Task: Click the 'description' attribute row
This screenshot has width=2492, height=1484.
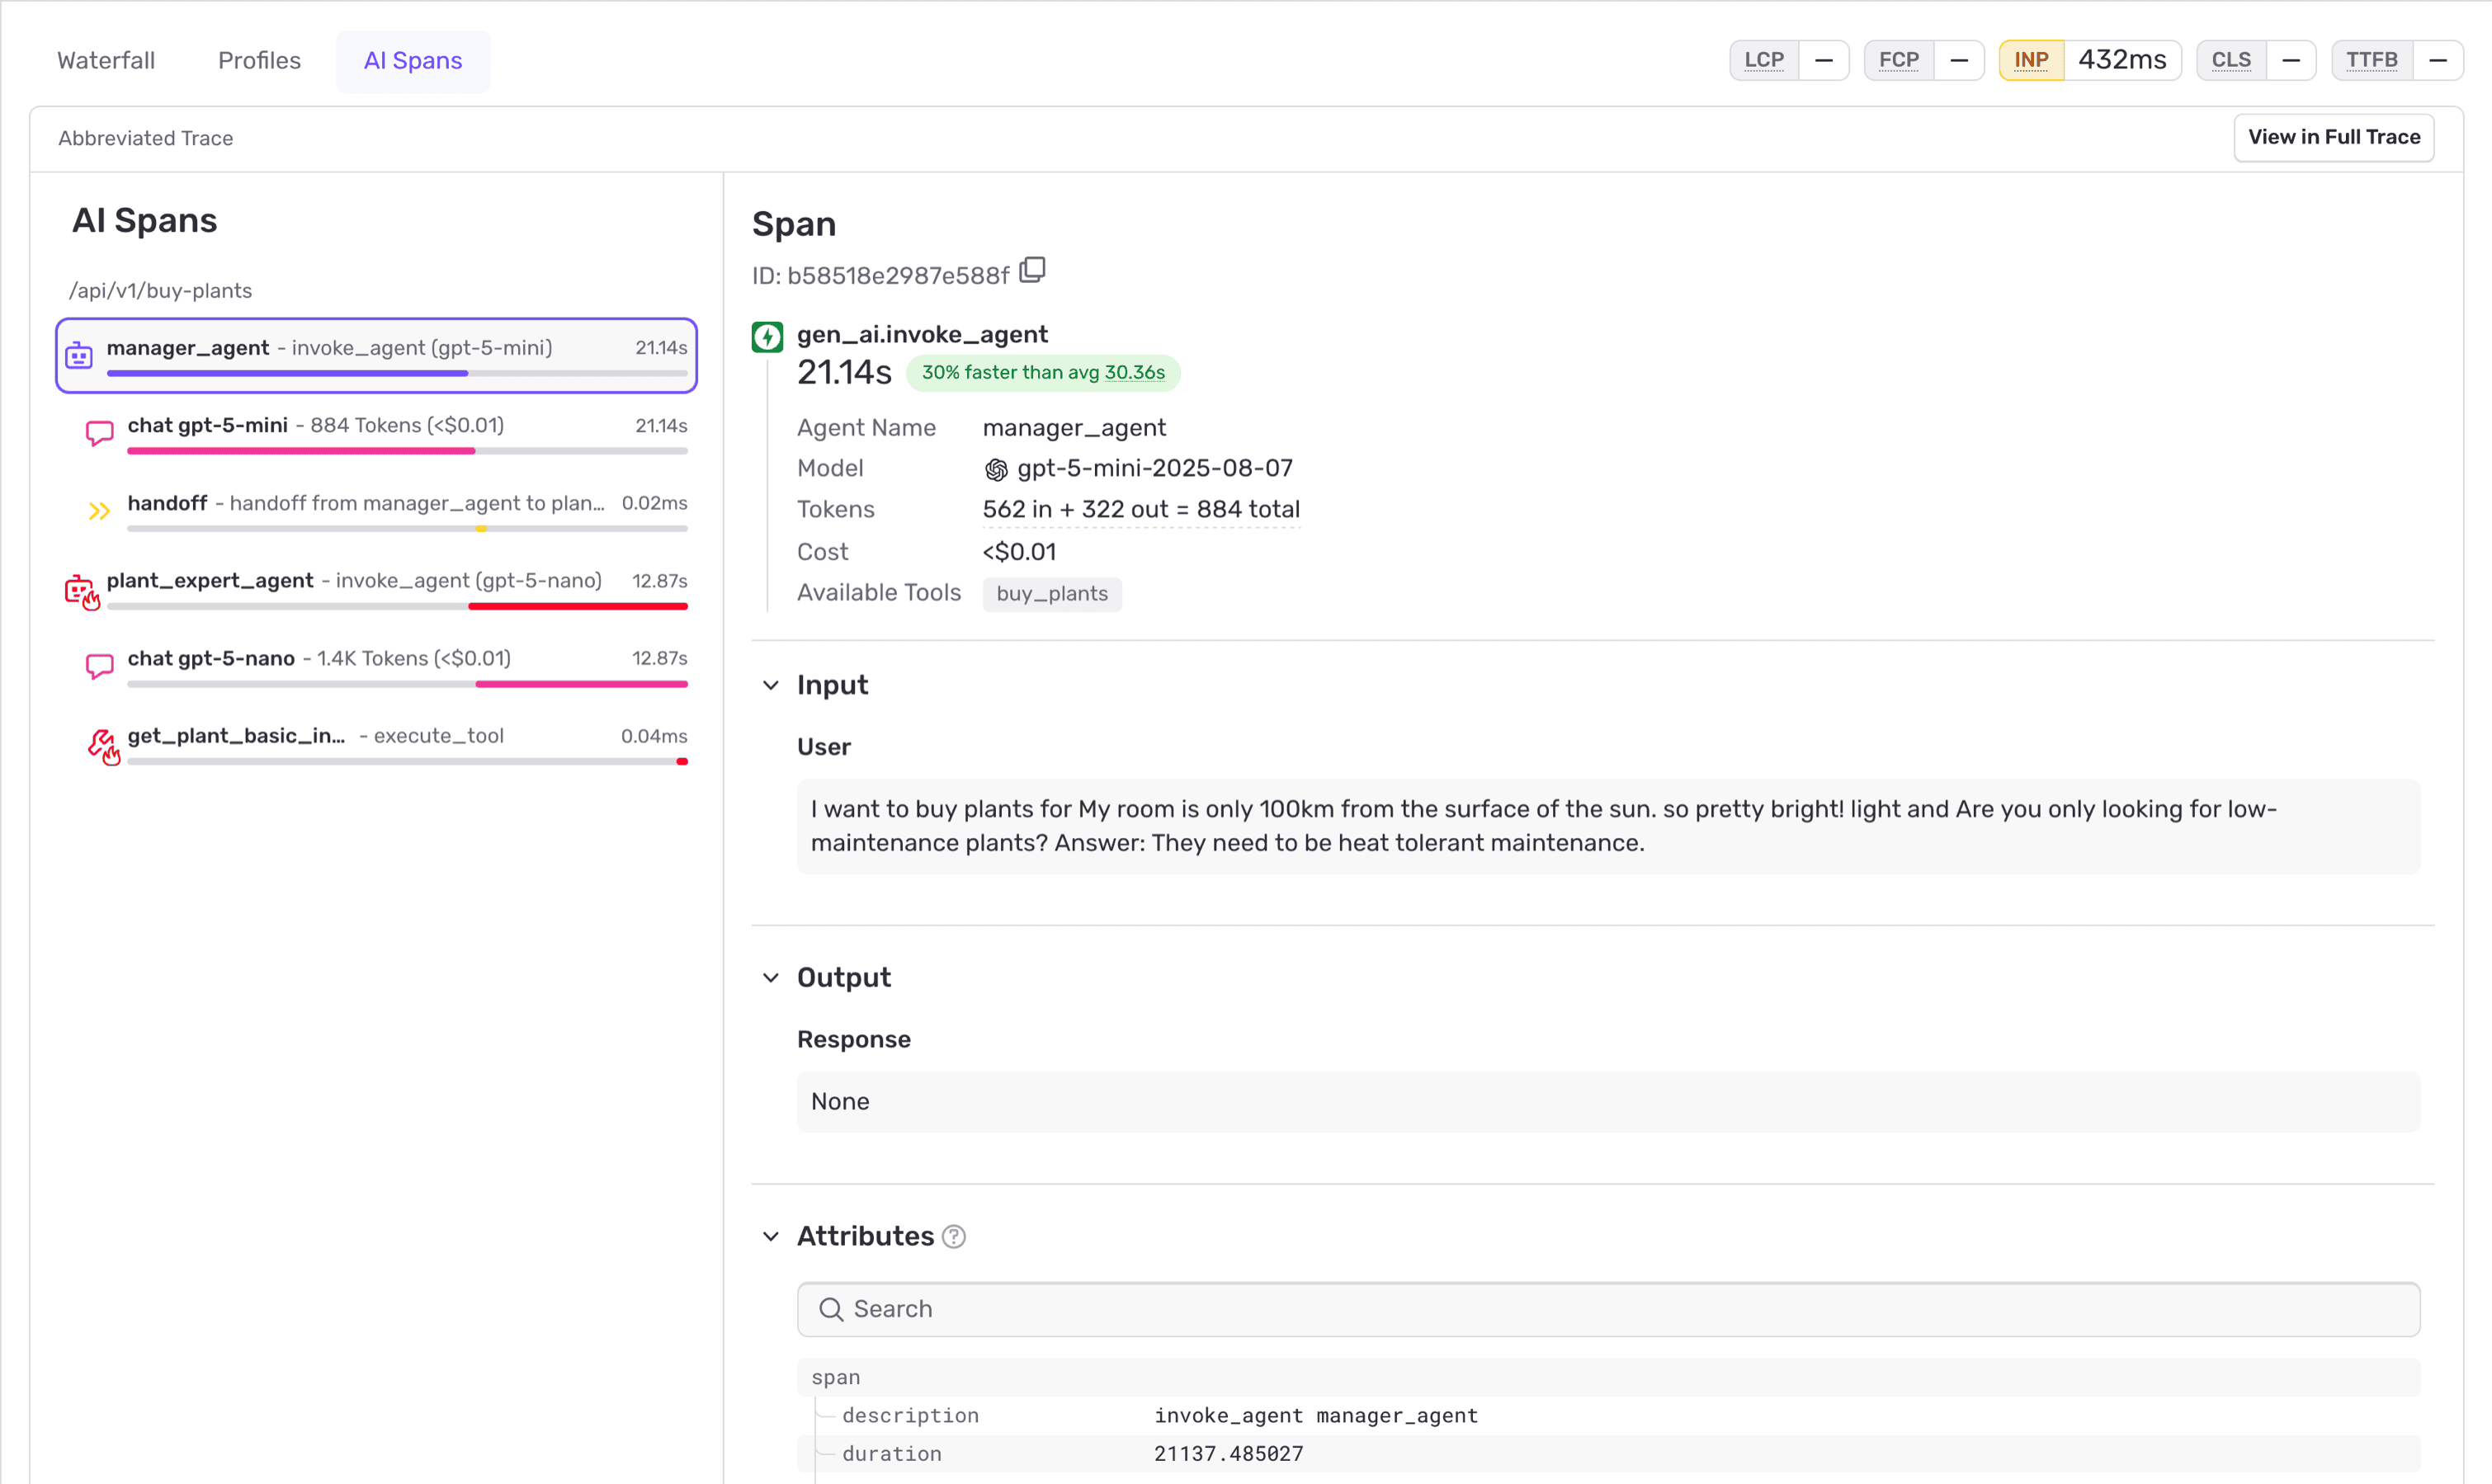Action: 1608,1415
